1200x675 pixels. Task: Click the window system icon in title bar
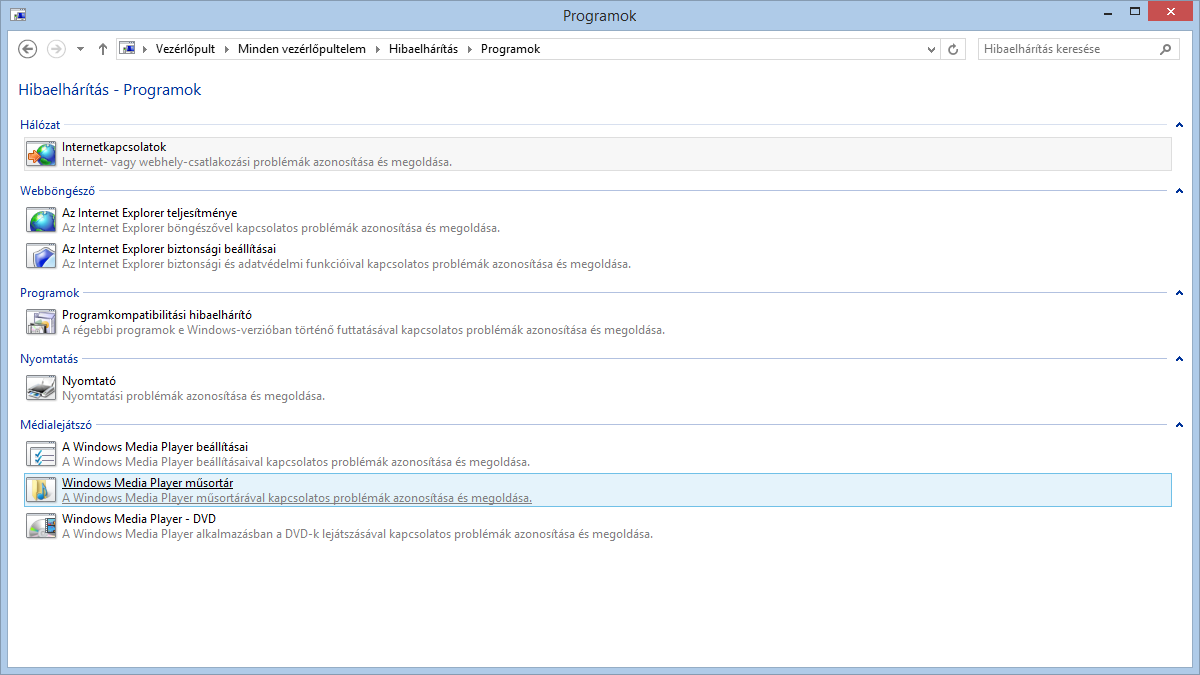18,16
